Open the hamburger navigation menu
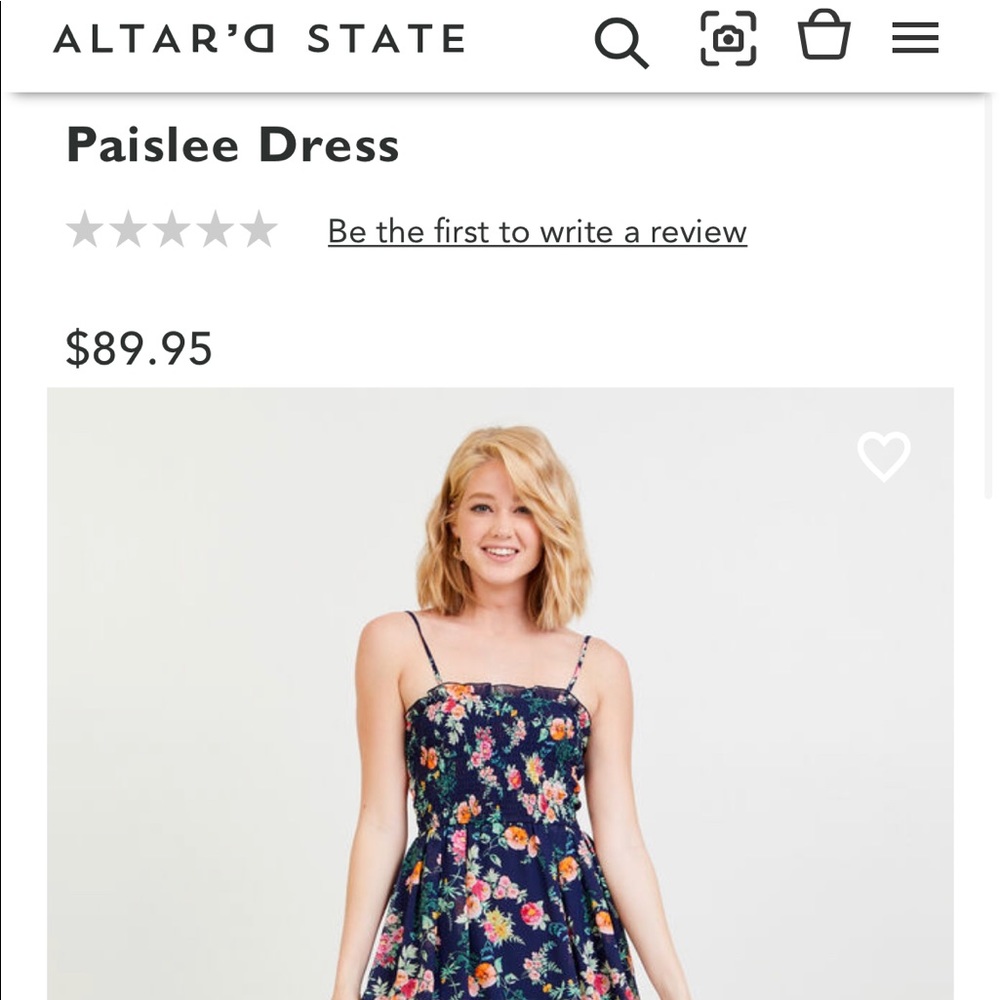 click(915, 38)
